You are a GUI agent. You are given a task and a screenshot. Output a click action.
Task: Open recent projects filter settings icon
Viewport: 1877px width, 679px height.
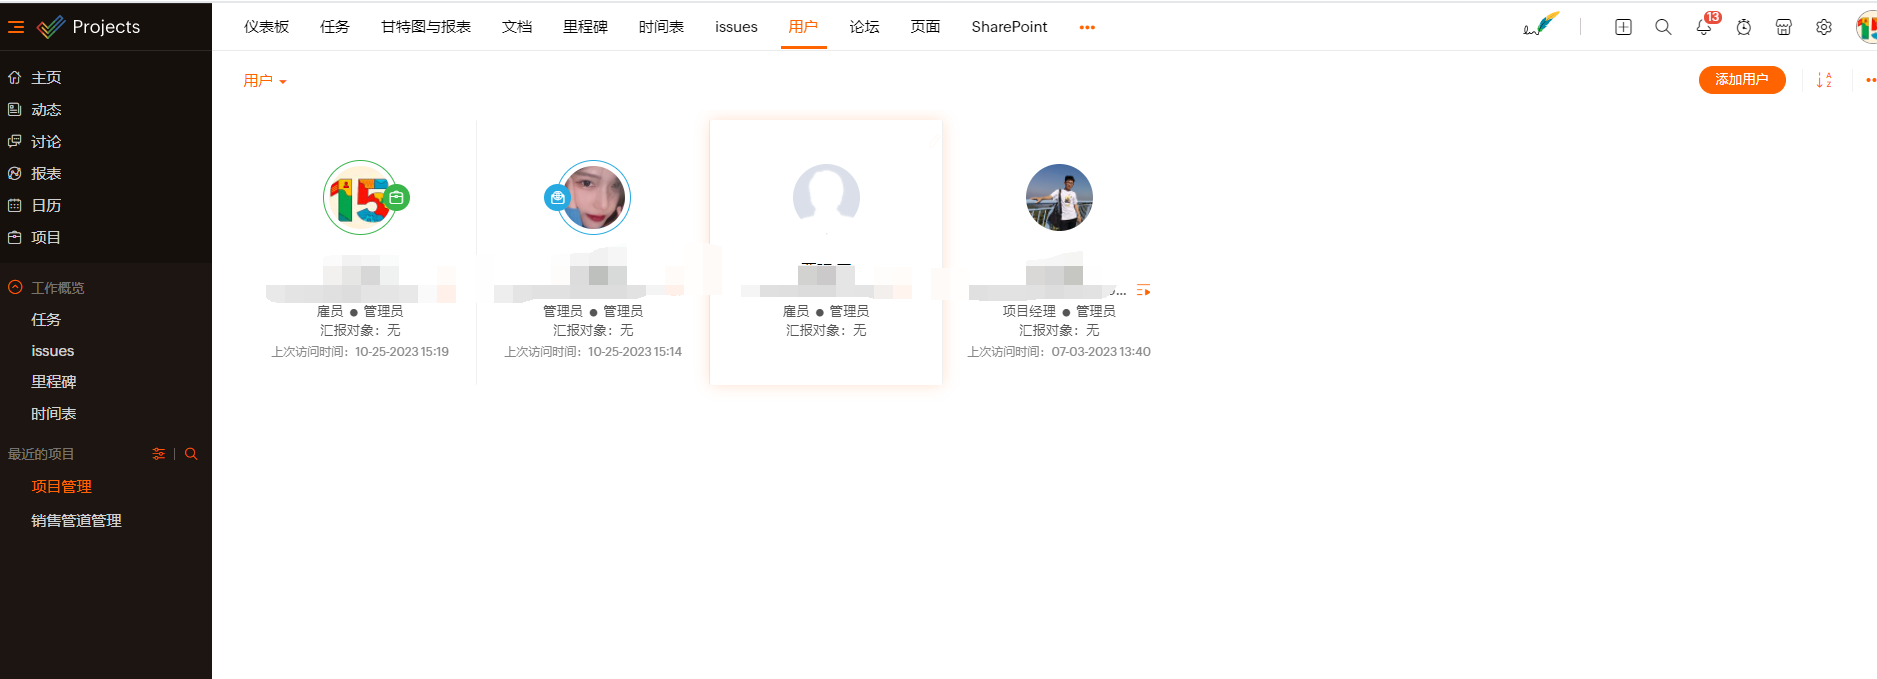point(158,454)
